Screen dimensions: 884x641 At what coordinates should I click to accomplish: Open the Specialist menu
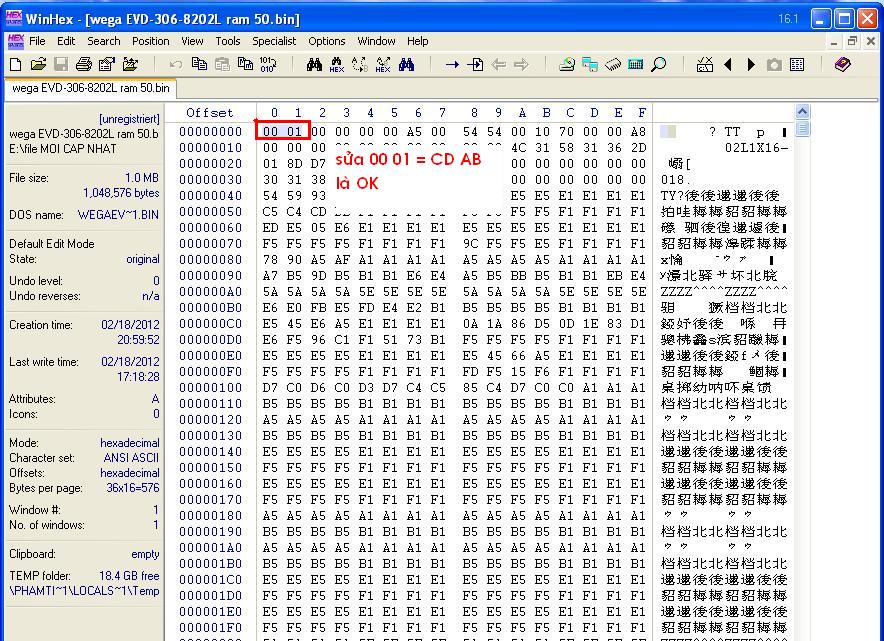click(x=274, y=41)
